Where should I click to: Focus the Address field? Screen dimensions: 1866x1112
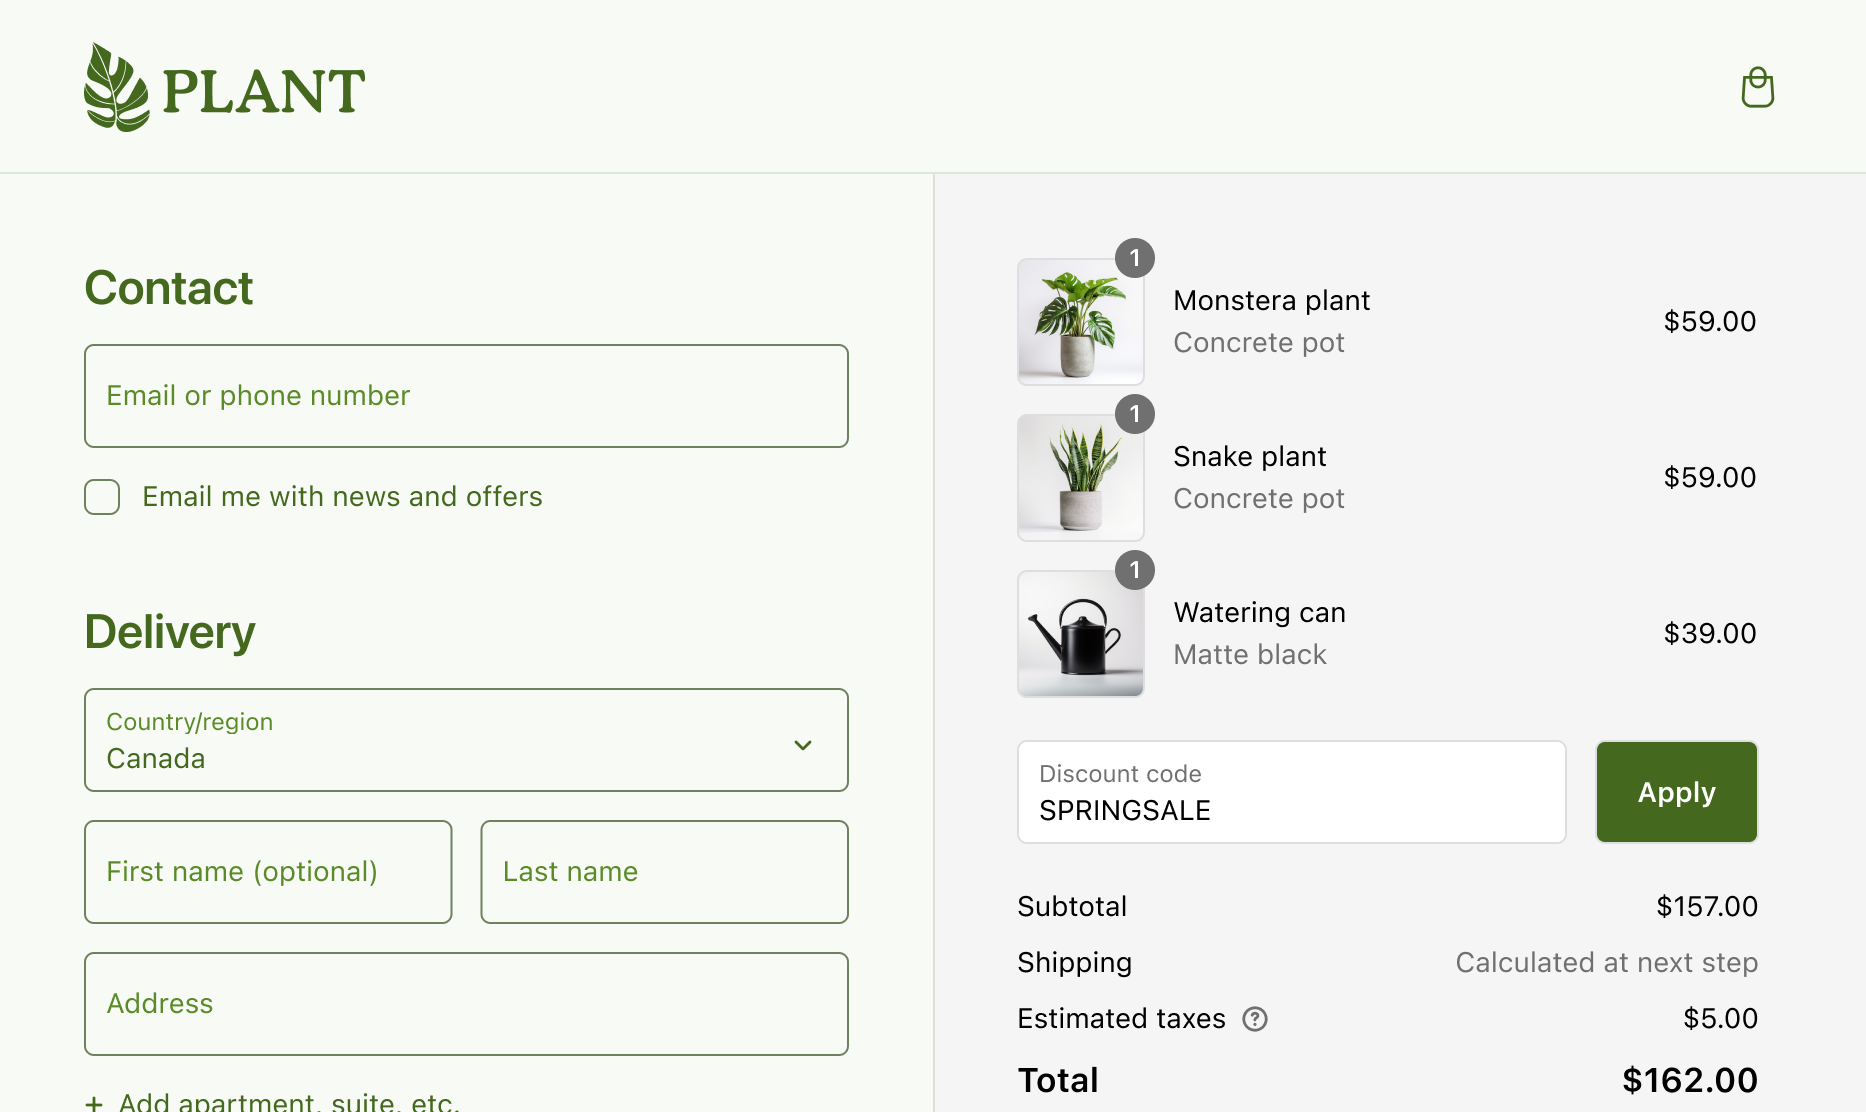coord(466,1004)
